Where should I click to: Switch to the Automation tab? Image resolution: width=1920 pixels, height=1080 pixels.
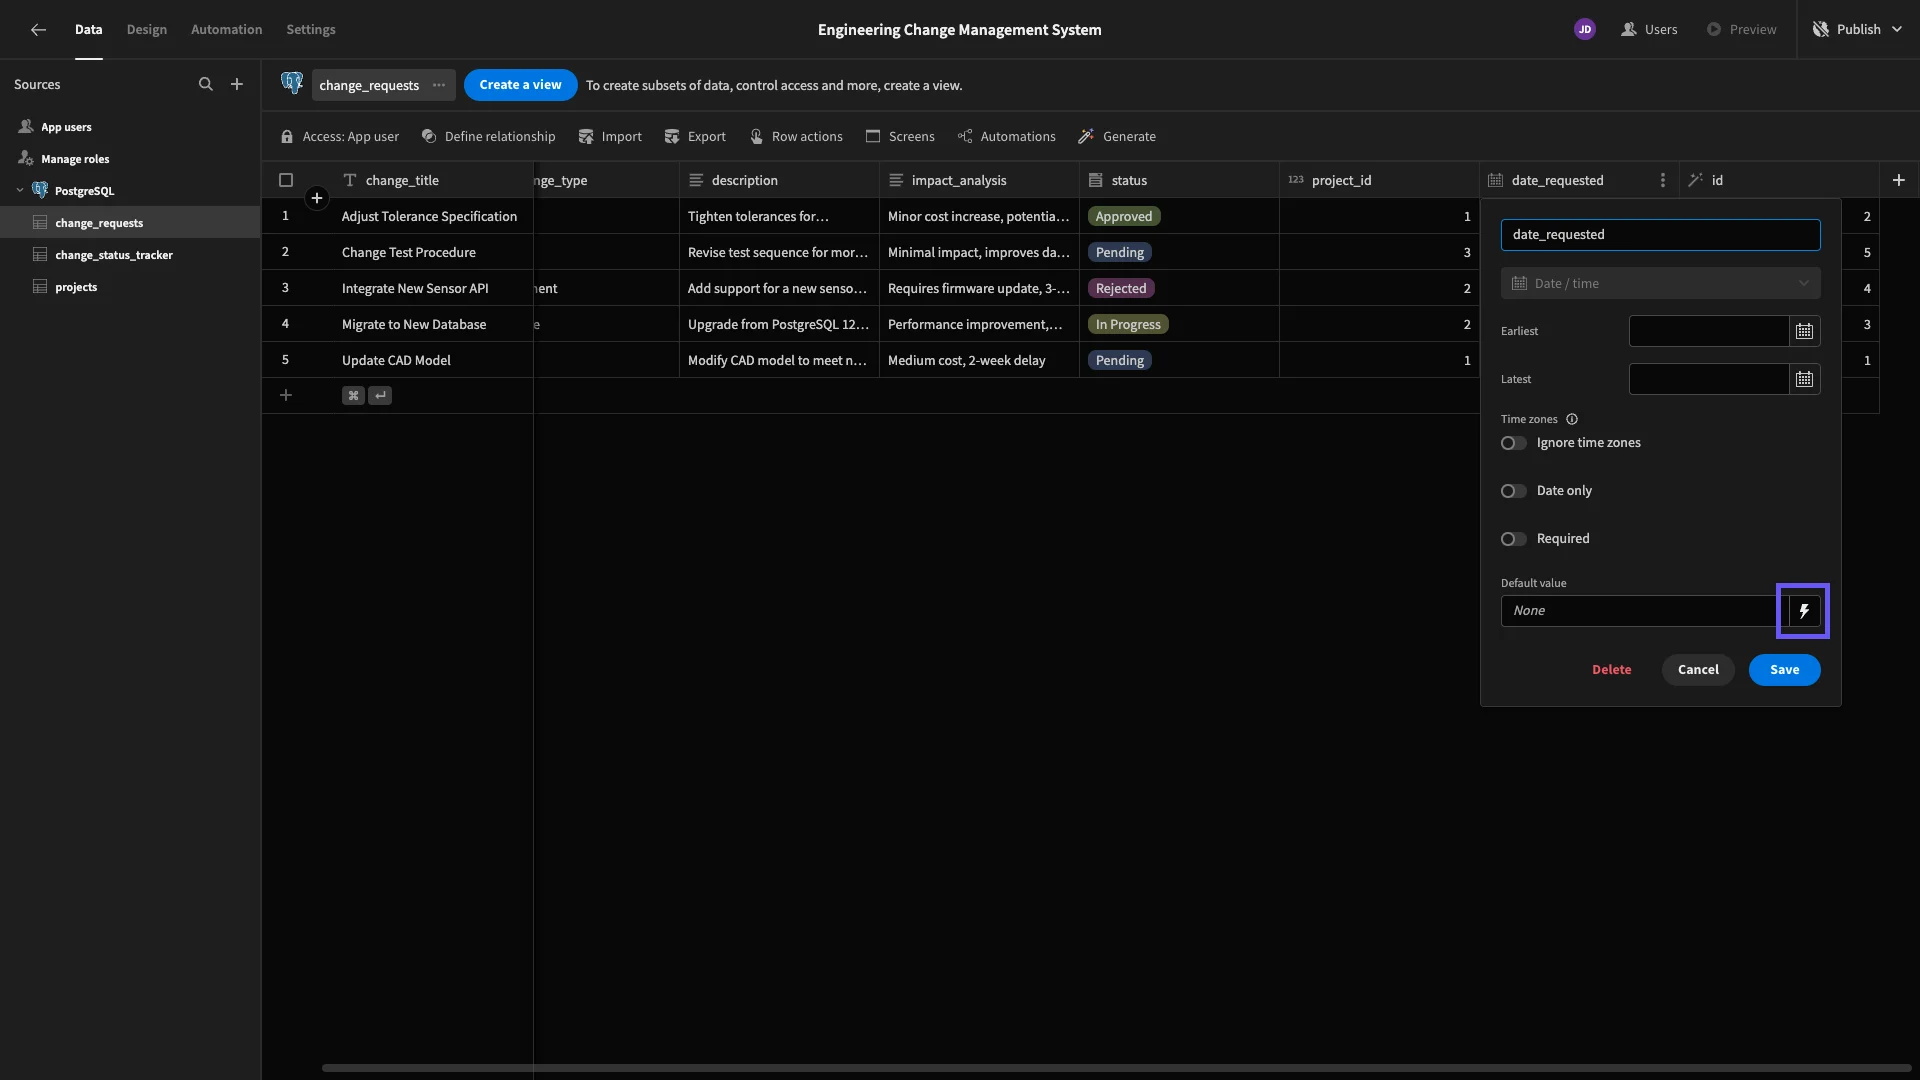coord(226,29)
